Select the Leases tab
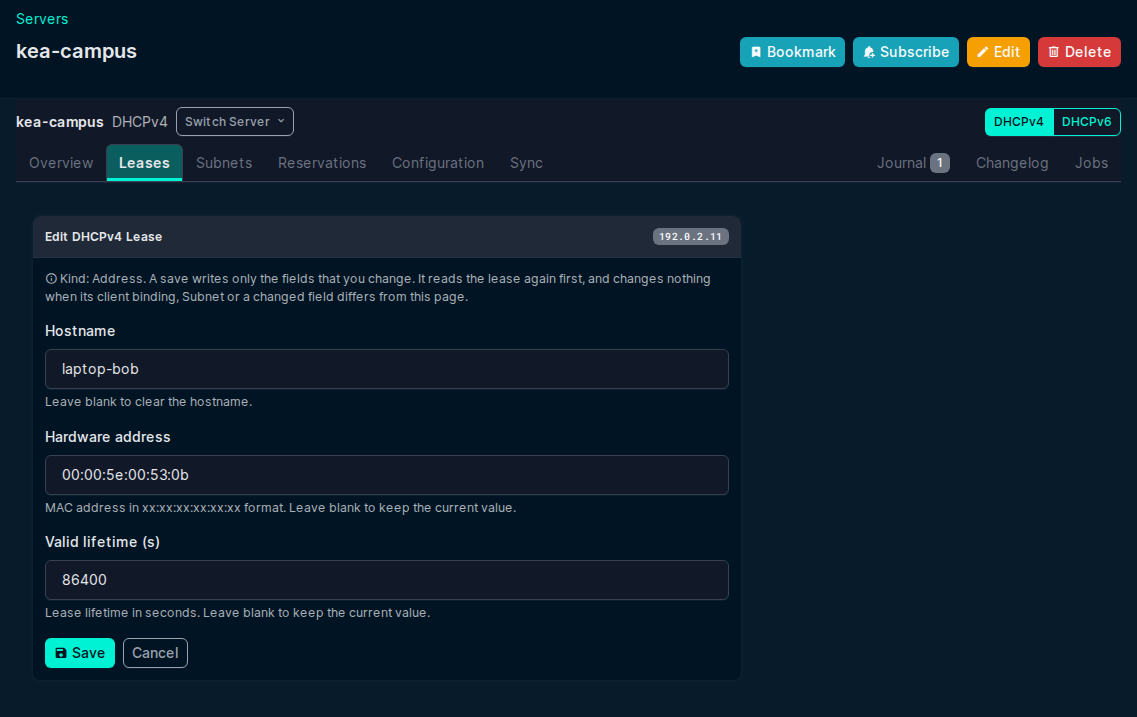This screenshot has height=717, width=1137. click(x=144, y=163)
